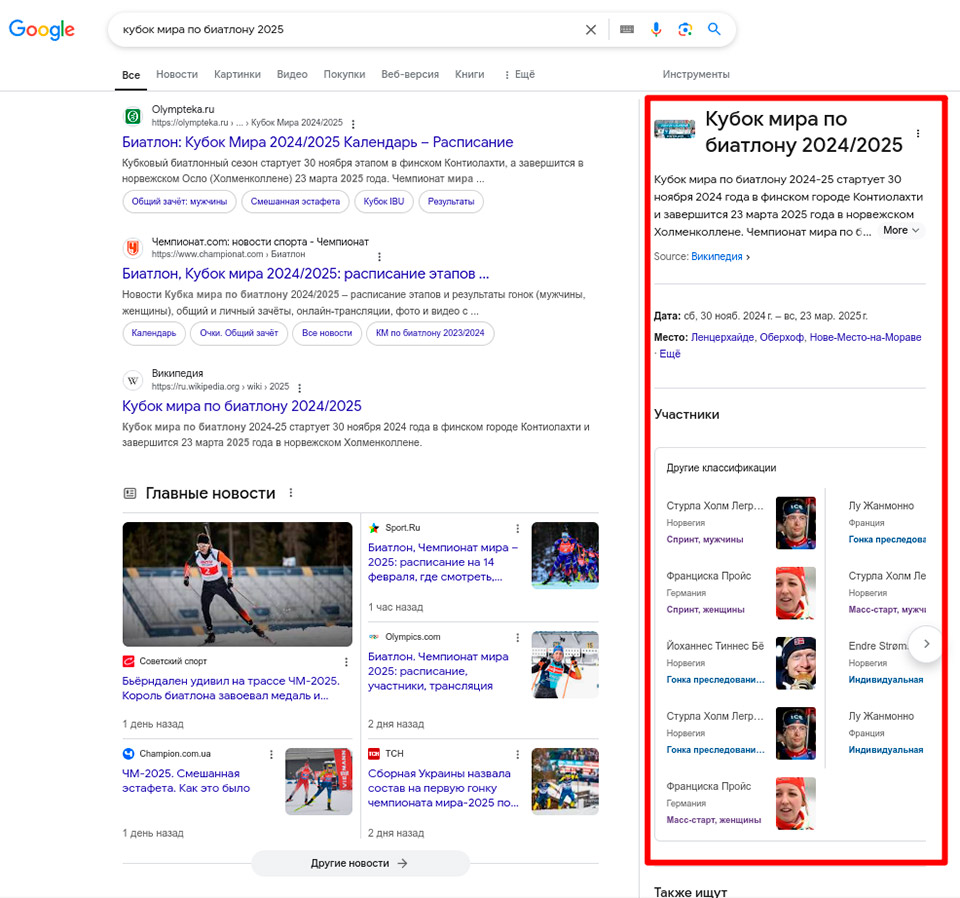The height and width of the screenshot is (898, 960).
Task: Open options next to Главные новости heading
Action: click(291, 493)
